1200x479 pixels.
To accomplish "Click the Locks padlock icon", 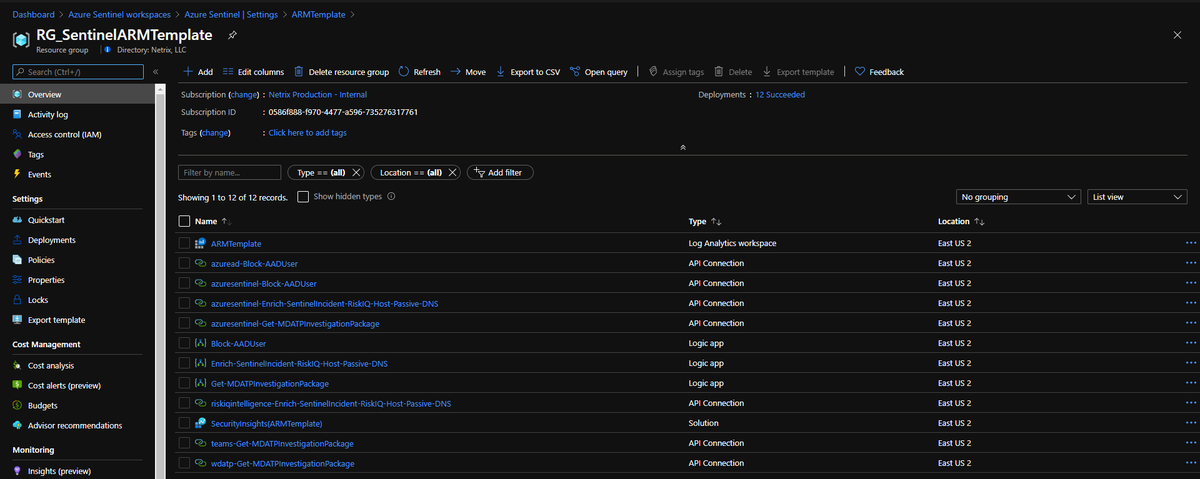I will pos(17,300).
